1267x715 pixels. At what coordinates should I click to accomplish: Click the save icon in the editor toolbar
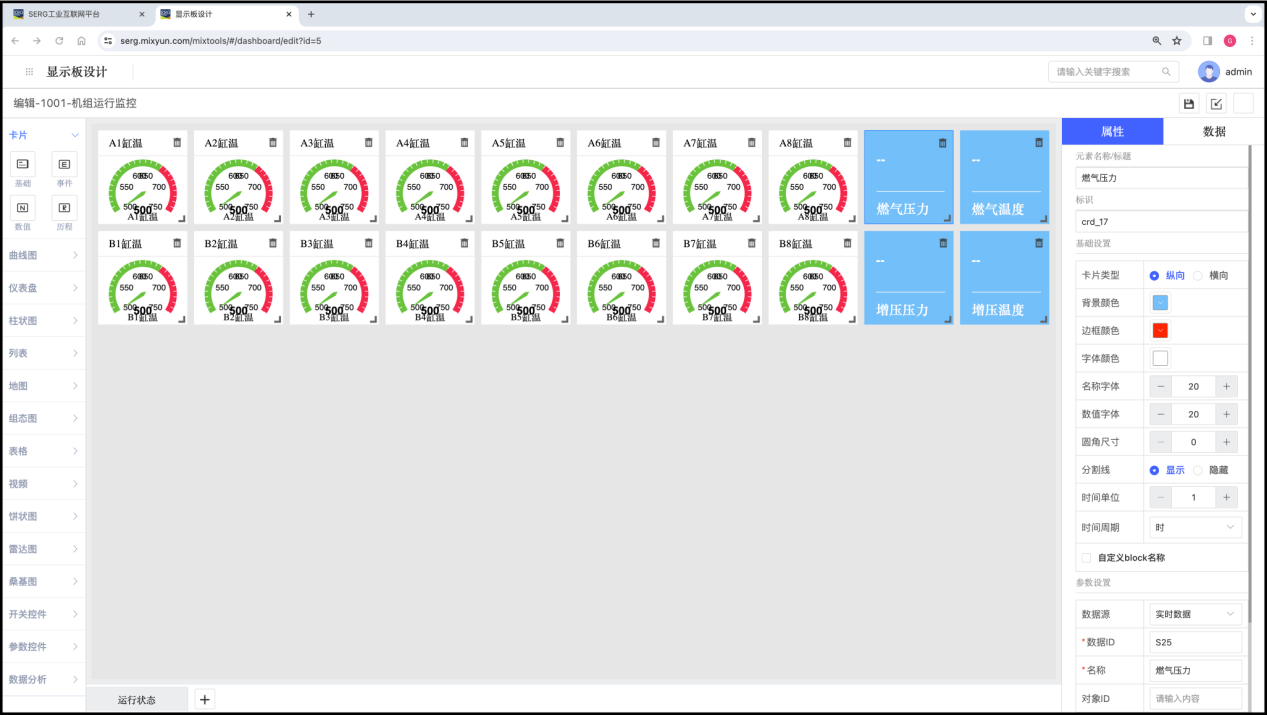[x=1188, y=104]
